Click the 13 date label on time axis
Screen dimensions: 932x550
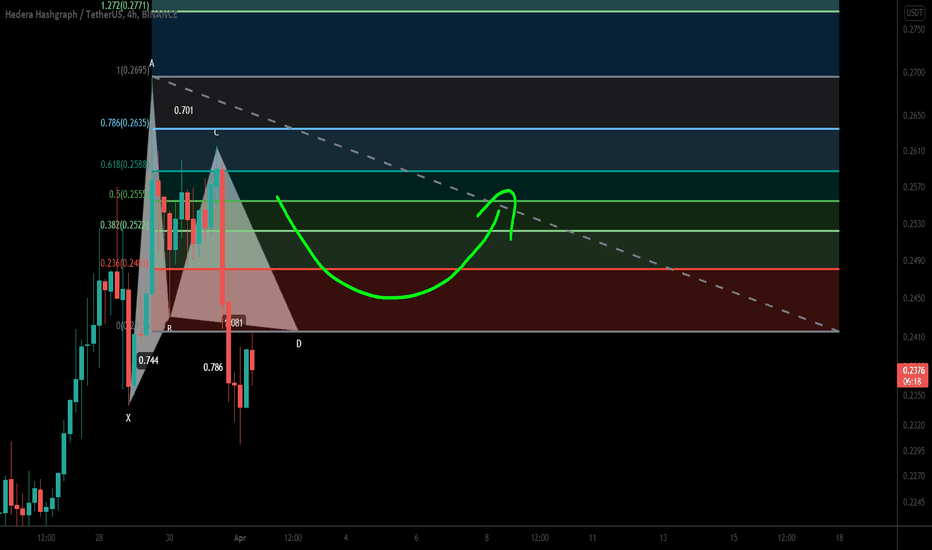point(663,538)
